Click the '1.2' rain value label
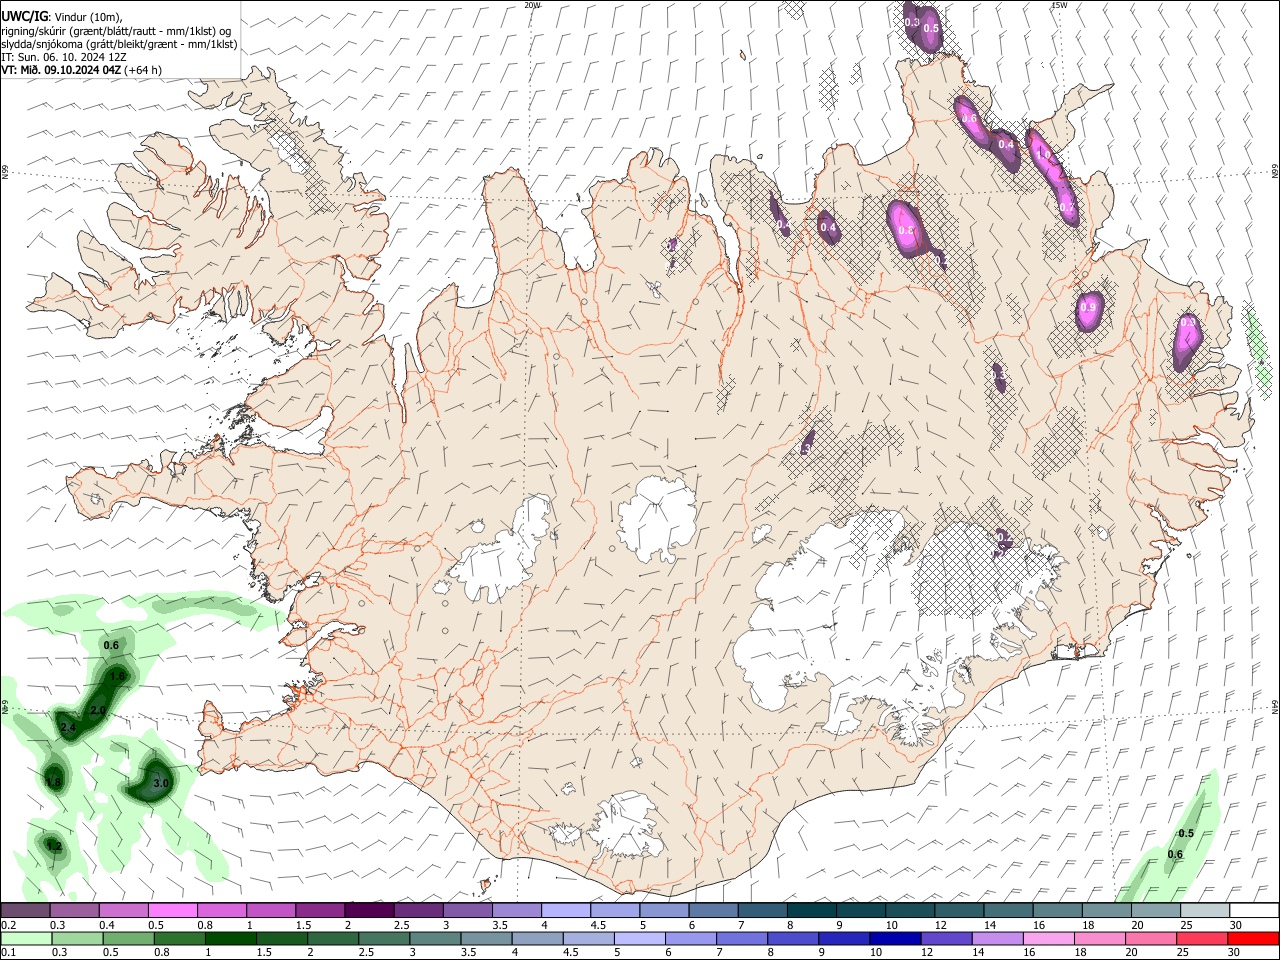Viewport: 1280px width, 960px height. click(x=54, y=847)
